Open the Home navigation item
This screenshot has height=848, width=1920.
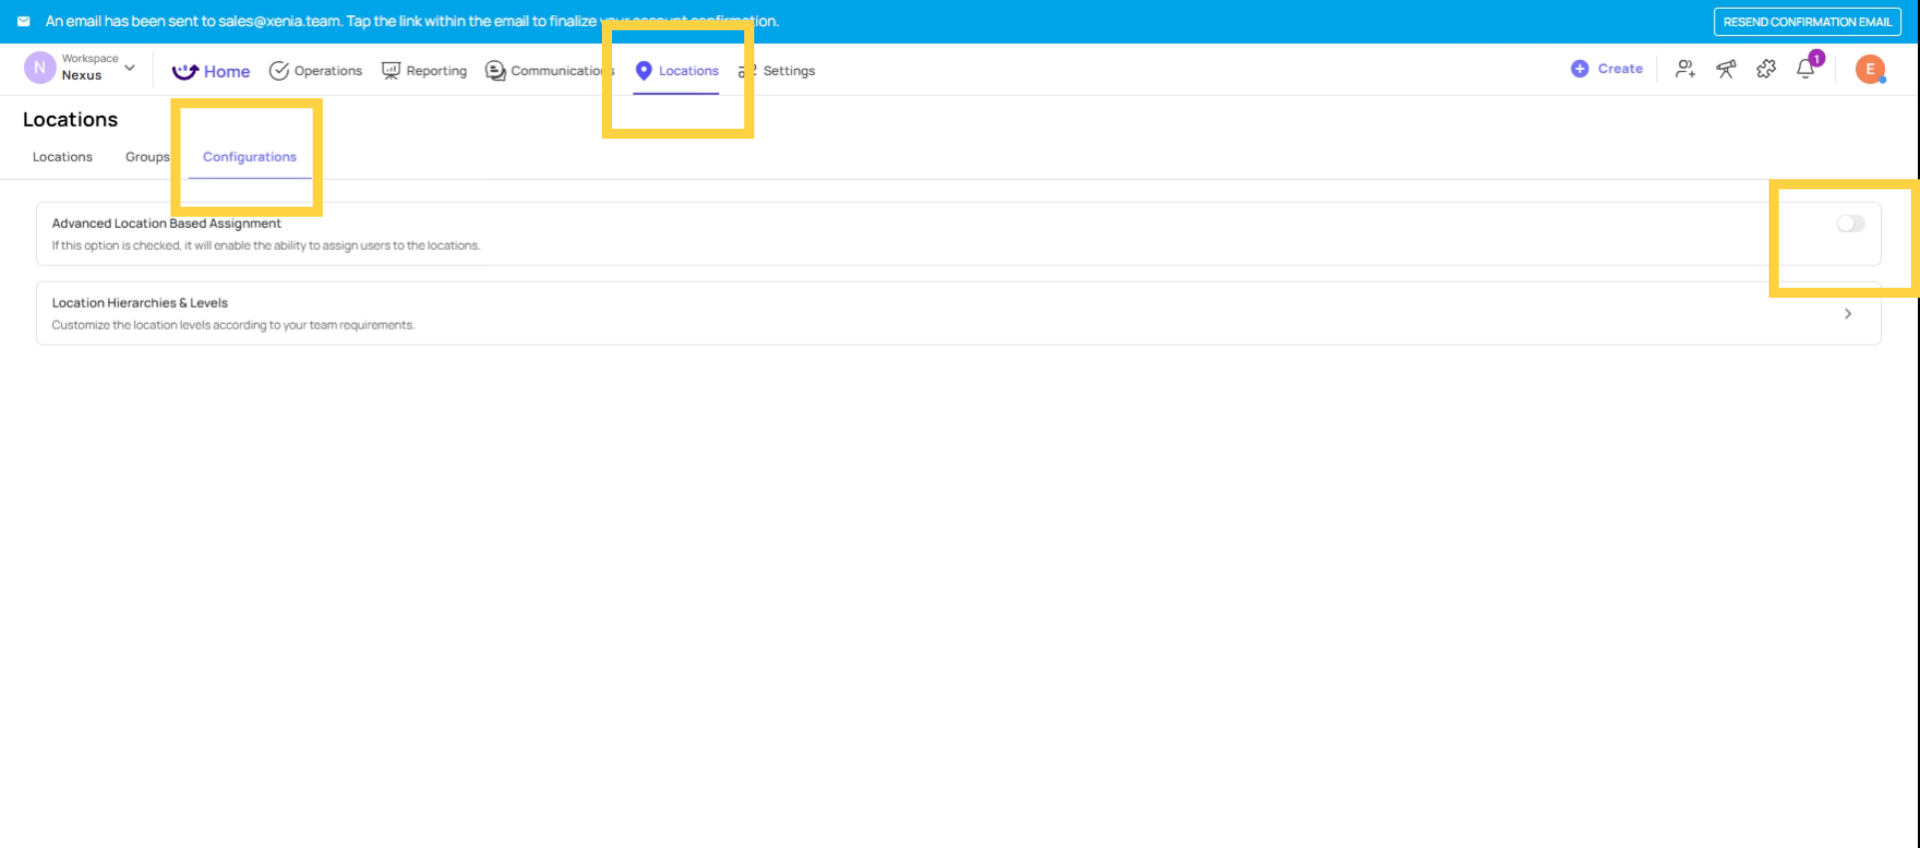coord(211,71)
